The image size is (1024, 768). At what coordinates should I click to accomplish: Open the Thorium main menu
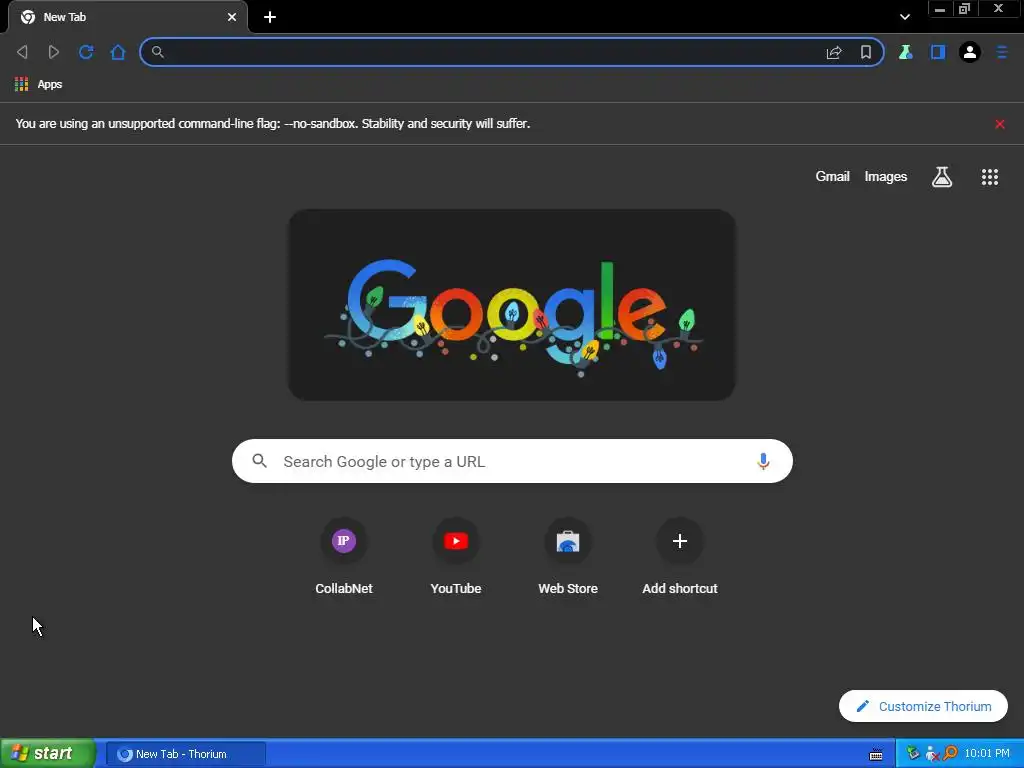pos(1002,52)
